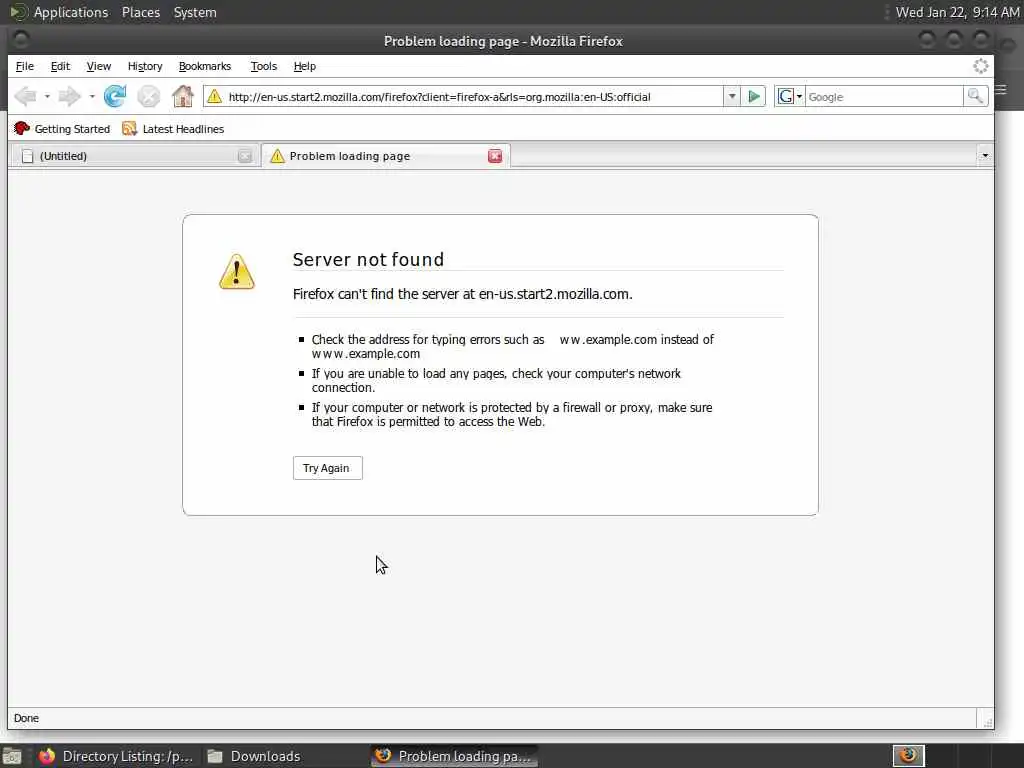This screenshot has width=1024, height=768.
Task: Click the magnifier search button
Action: pos(975,97)
